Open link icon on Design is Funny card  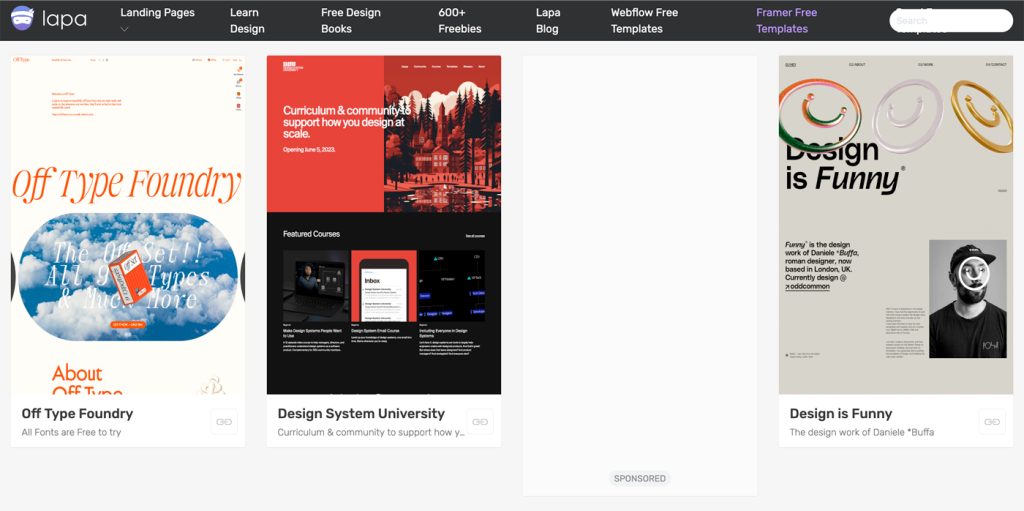[x=992, y=421]
